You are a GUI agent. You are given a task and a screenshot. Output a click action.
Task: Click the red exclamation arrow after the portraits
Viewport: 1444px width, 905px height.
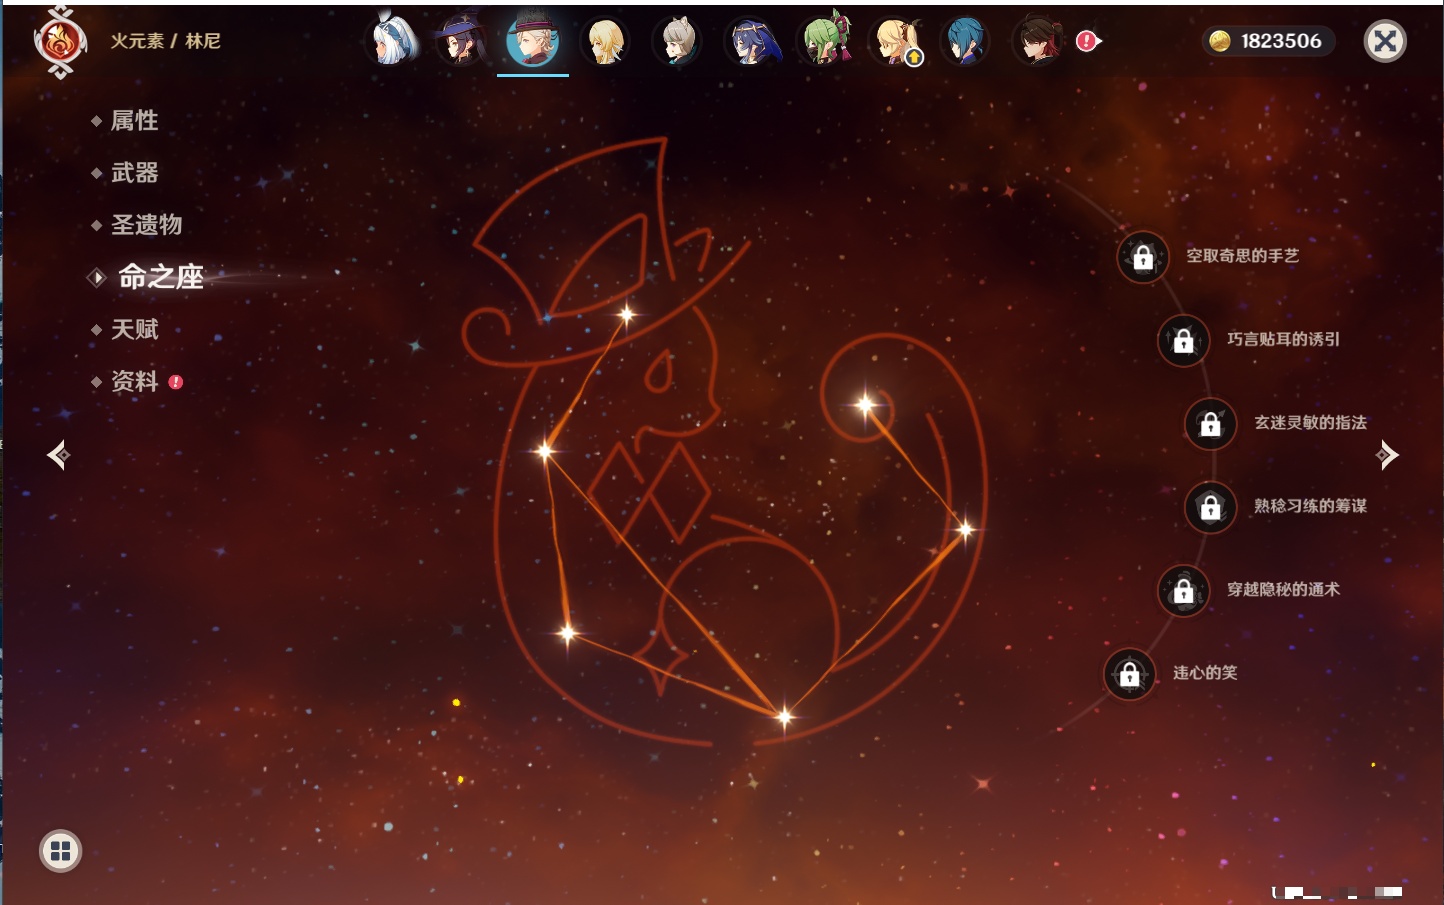click(1088, 41)
